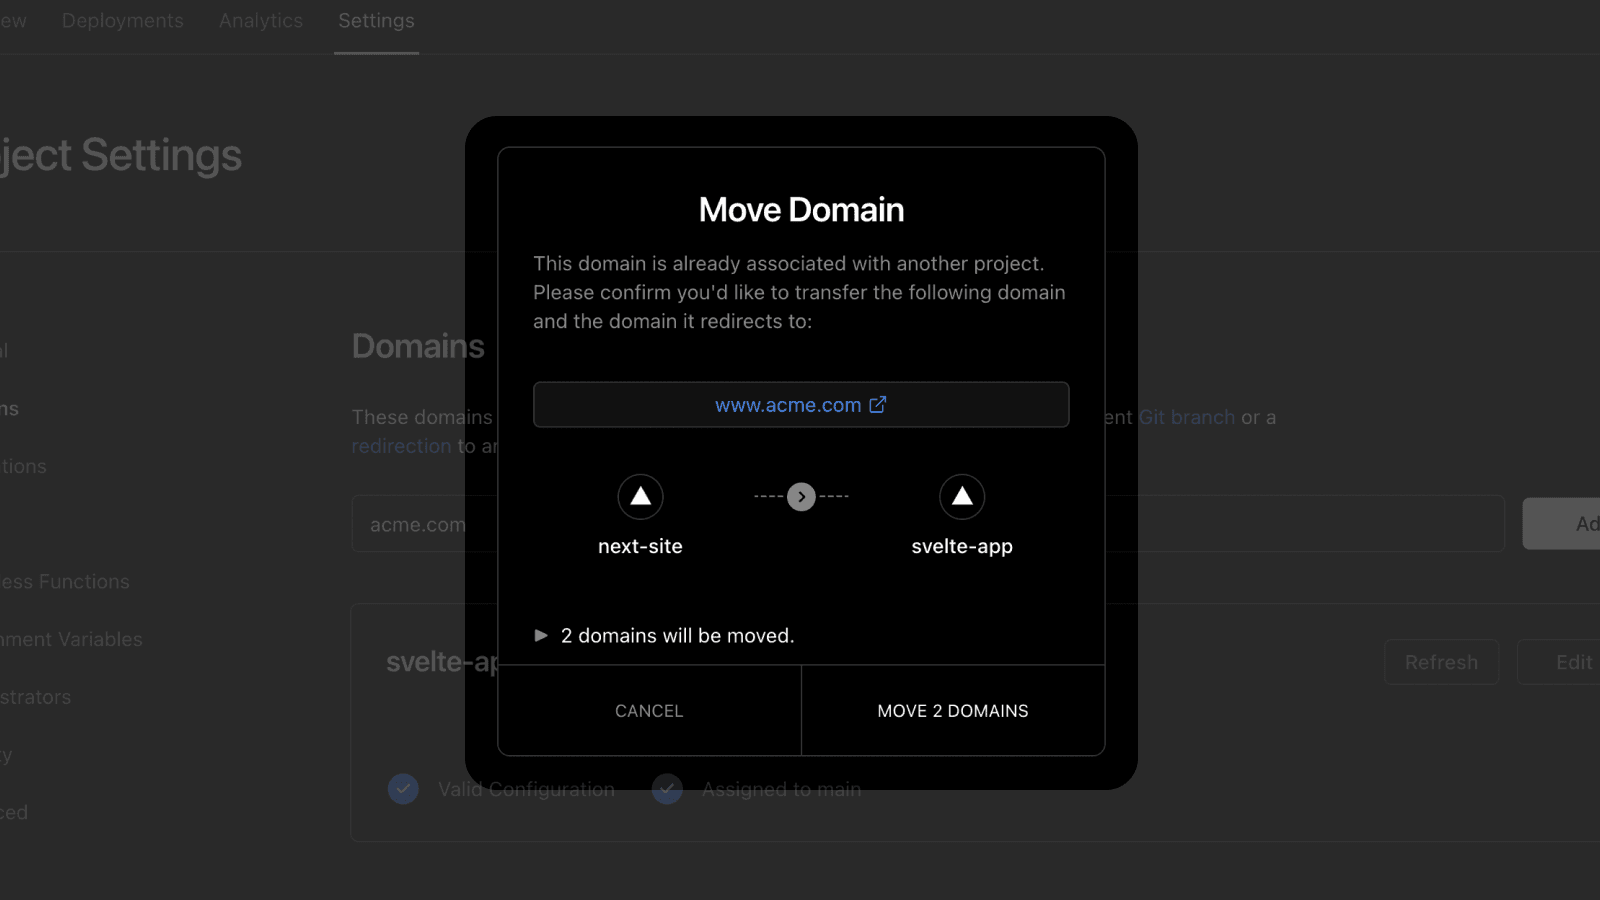Image resolution: width=1600 pixels, height=900 pixels.
Task: Switch to the Deployments tab
Action: (x=123, y=21)
